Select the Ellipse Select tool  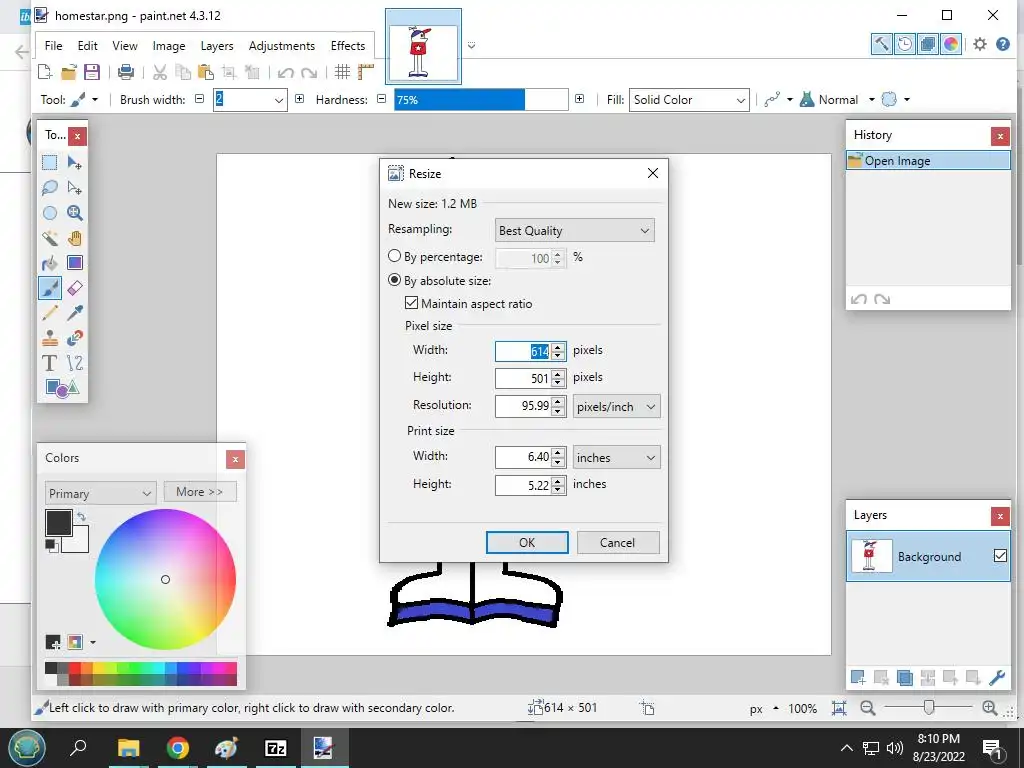50,213
